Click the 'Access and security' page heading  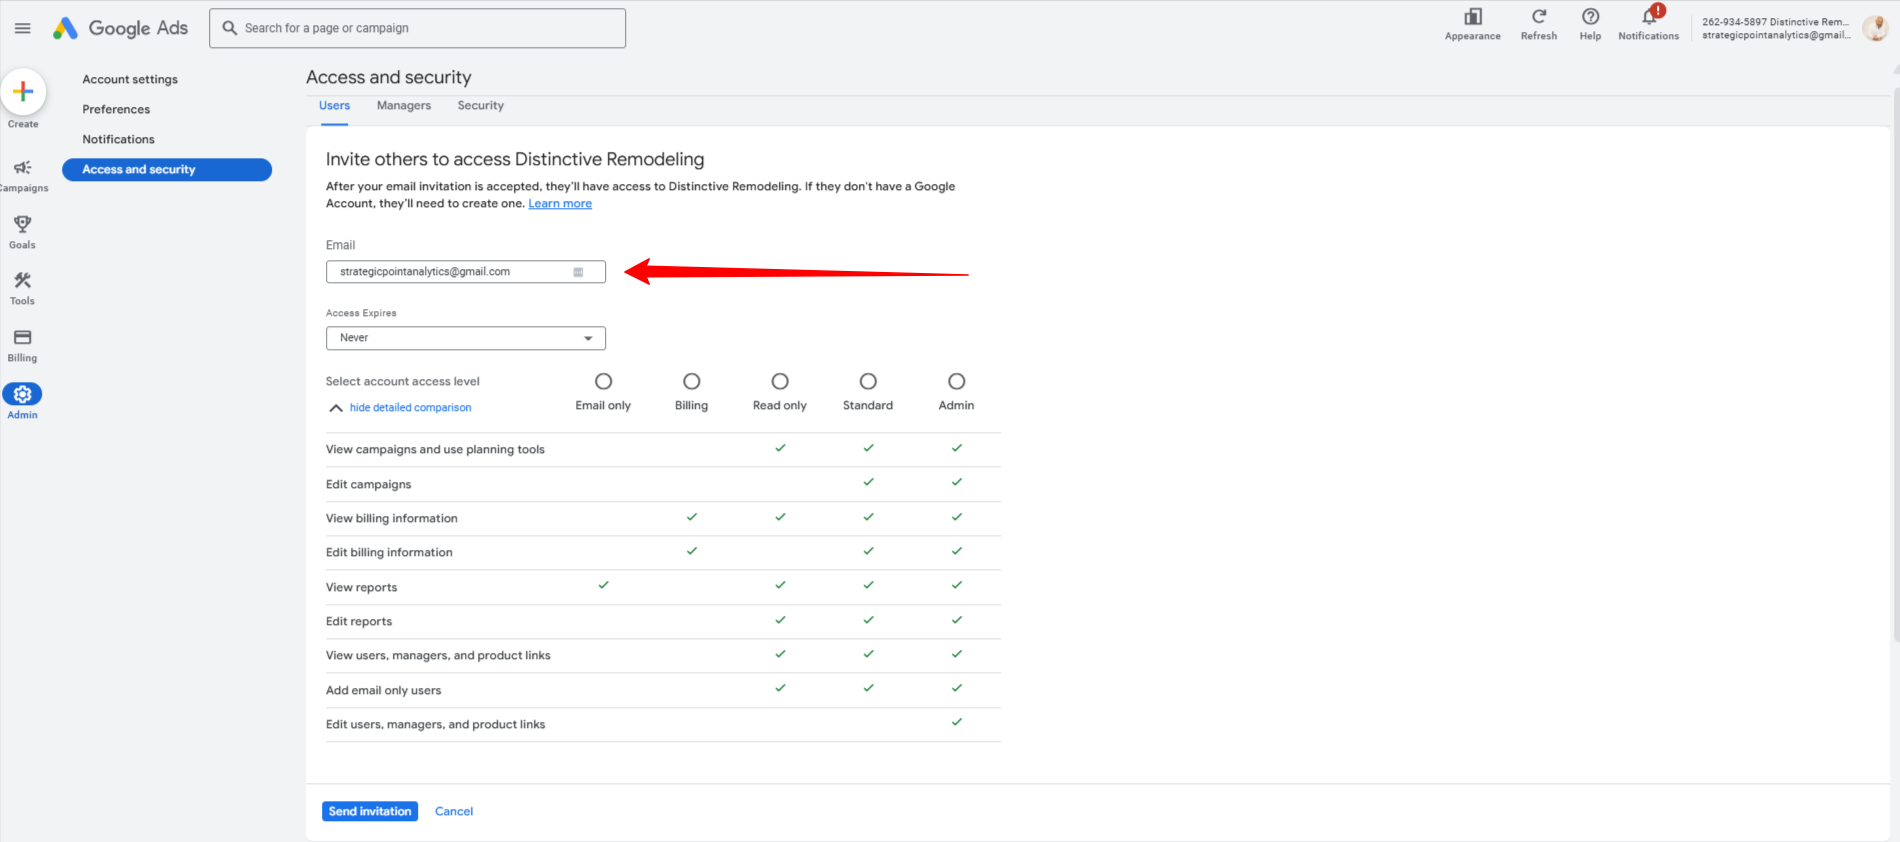(388, 77)
